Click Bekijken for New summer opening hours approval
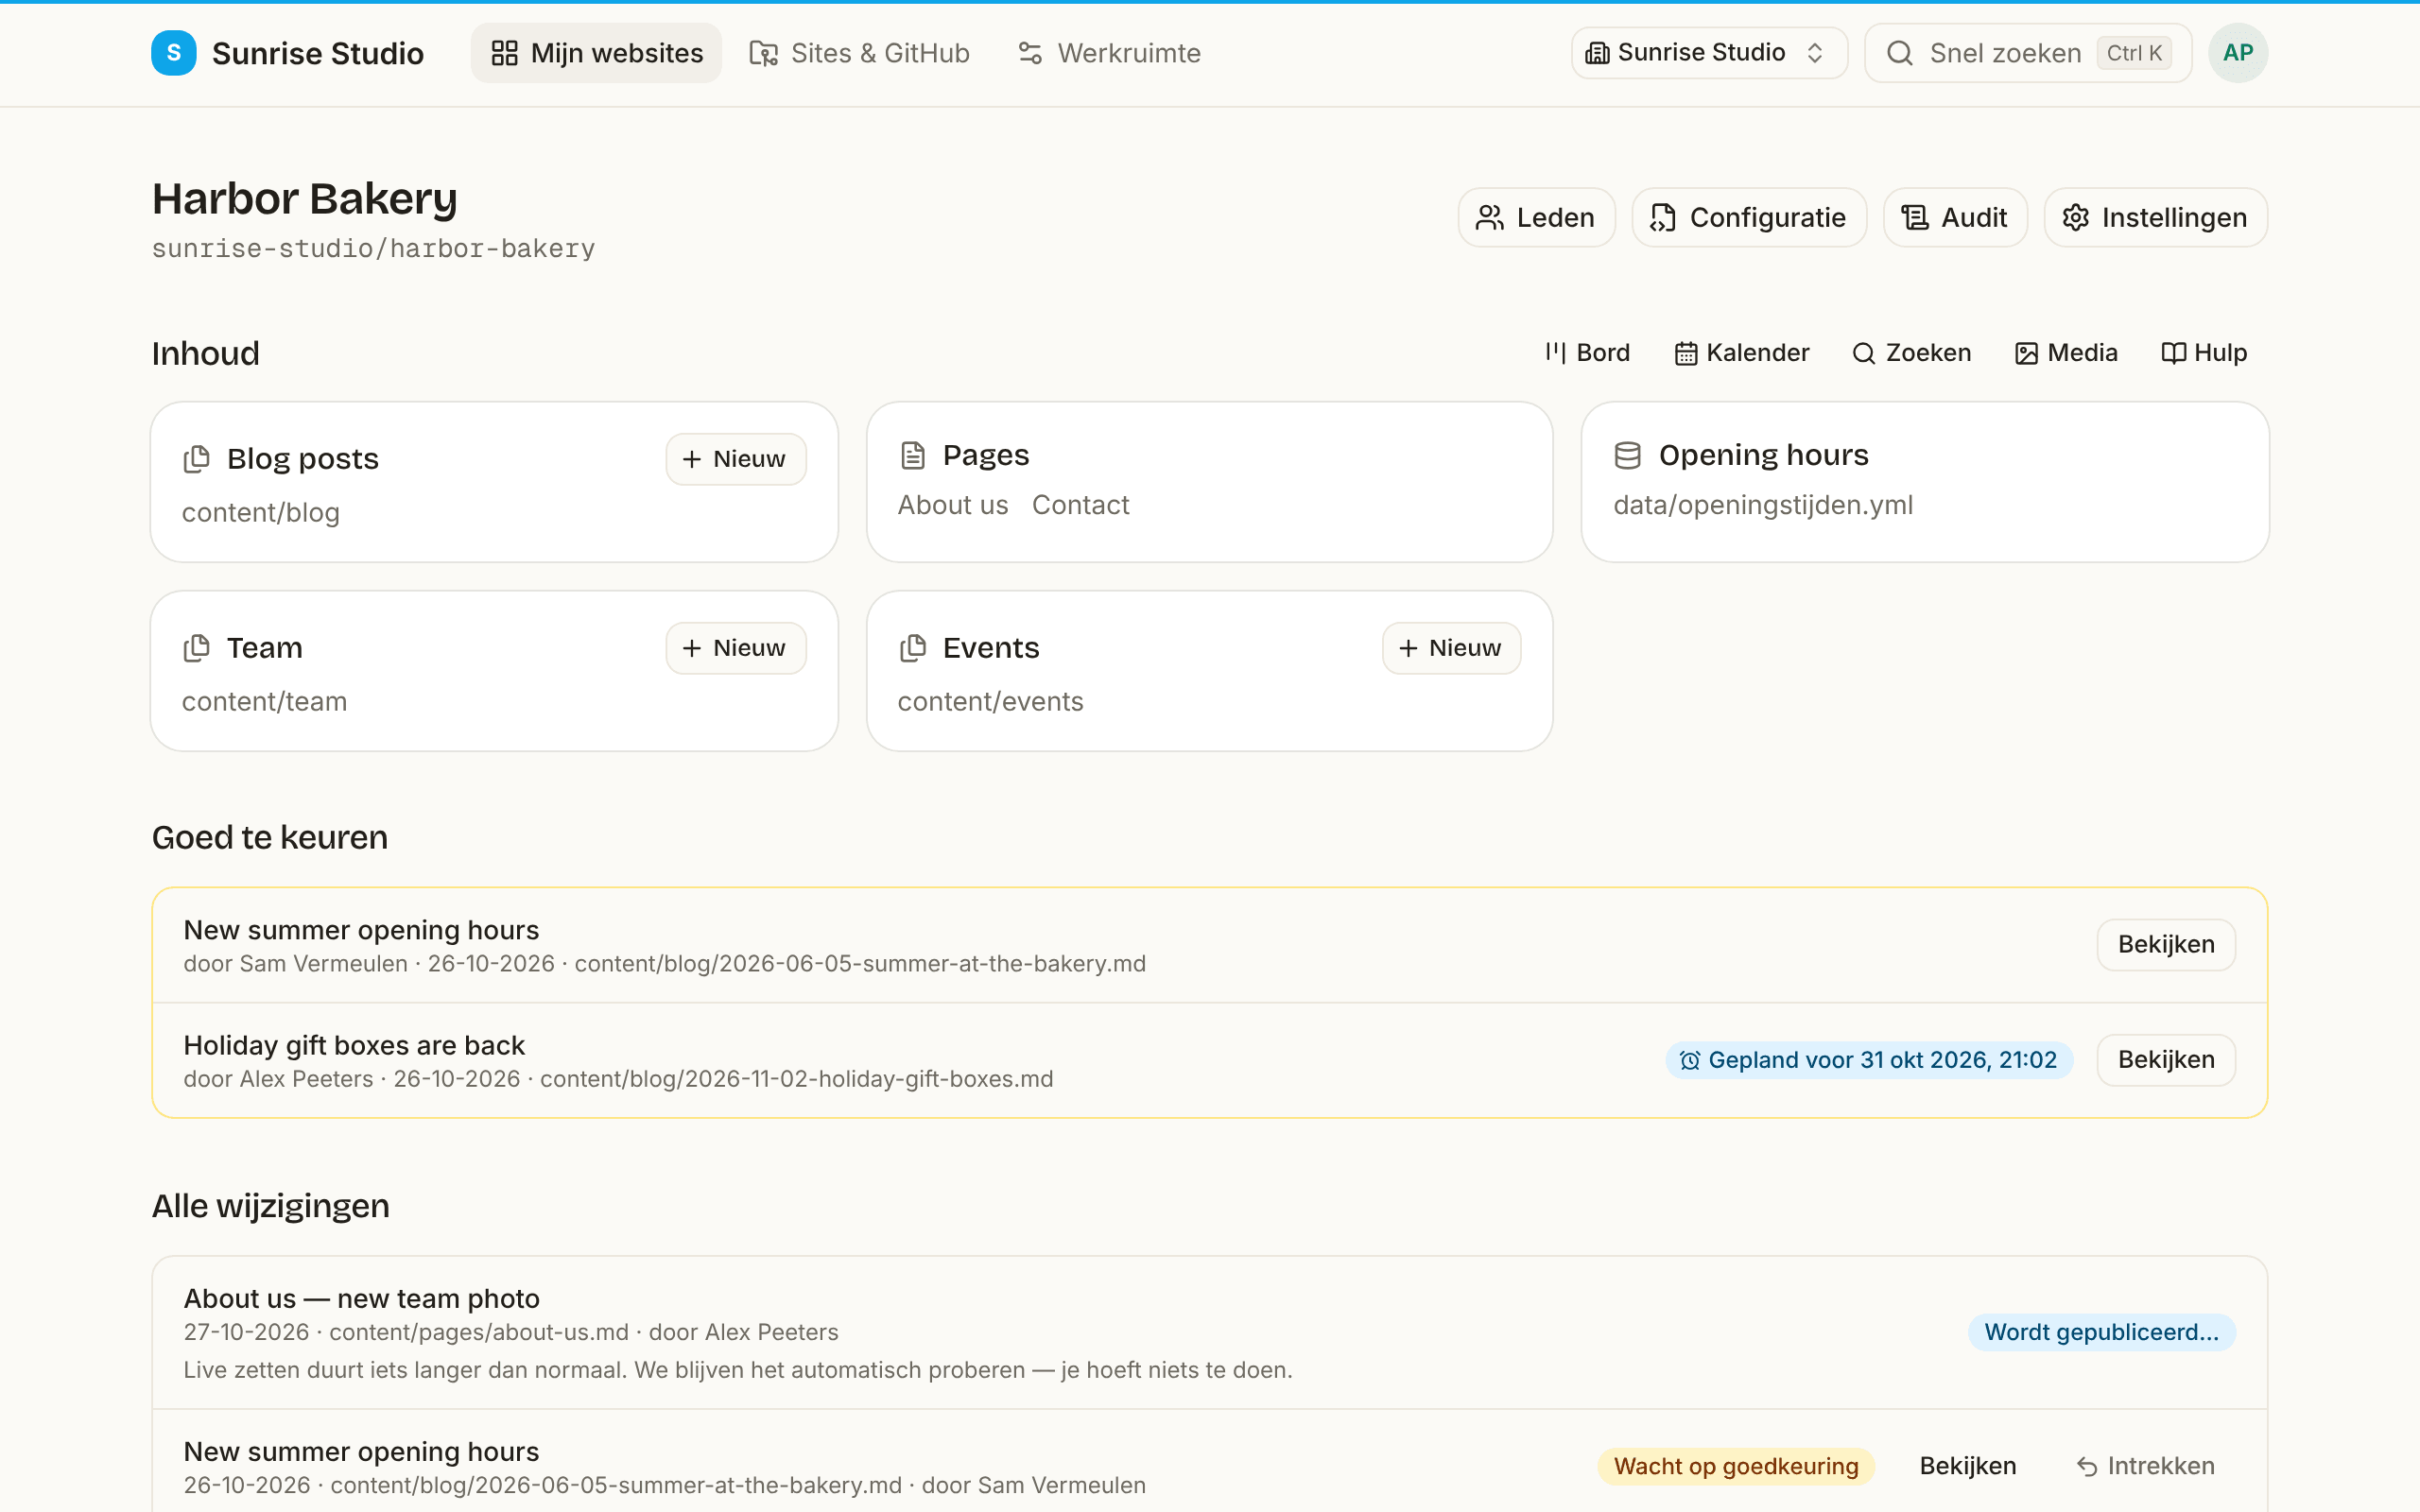 [2166, 945]
